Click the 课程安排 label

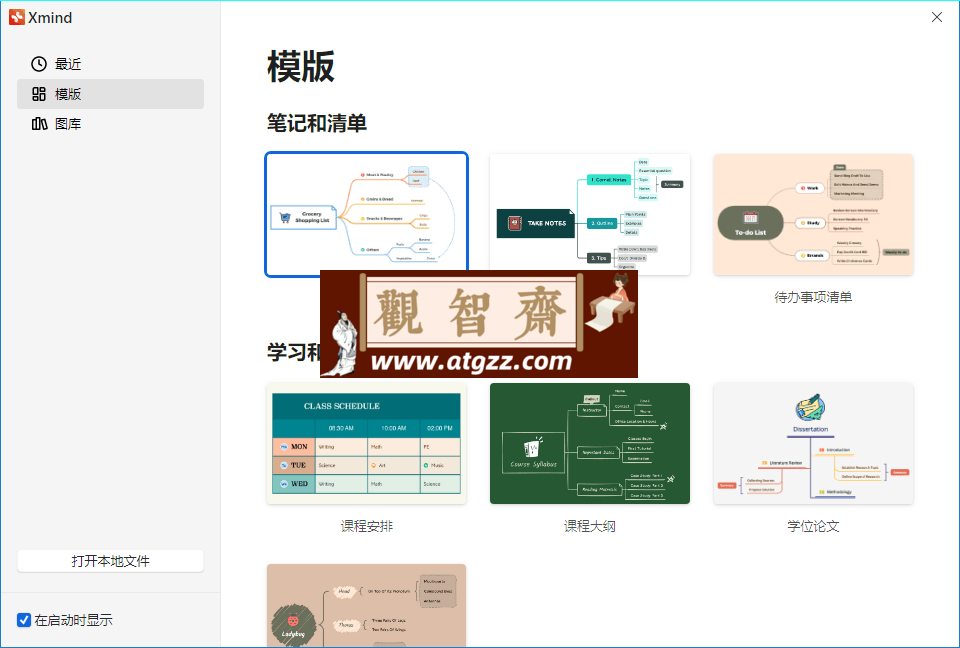click(x=366, y=526)
